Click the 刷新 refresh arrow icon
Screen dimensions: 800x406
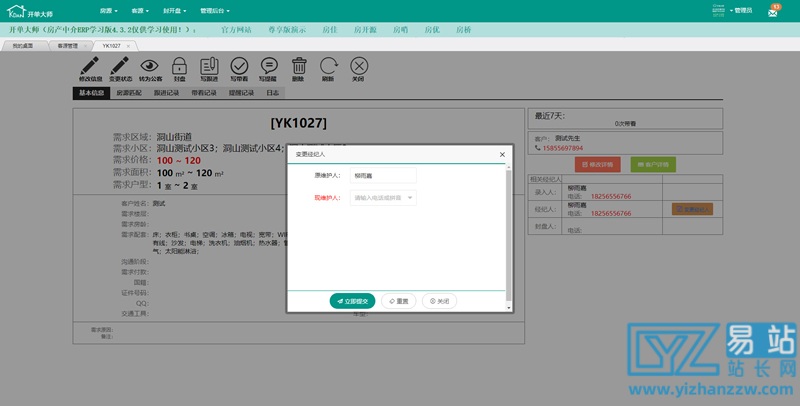329,66
